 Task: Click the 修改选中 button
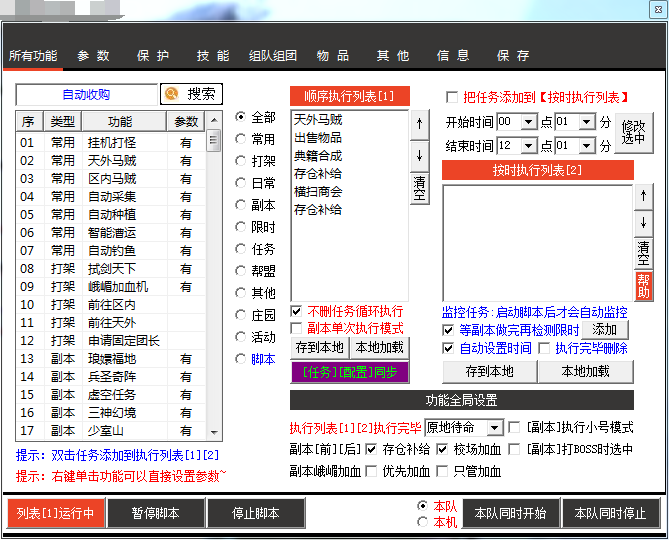(634, 133)
